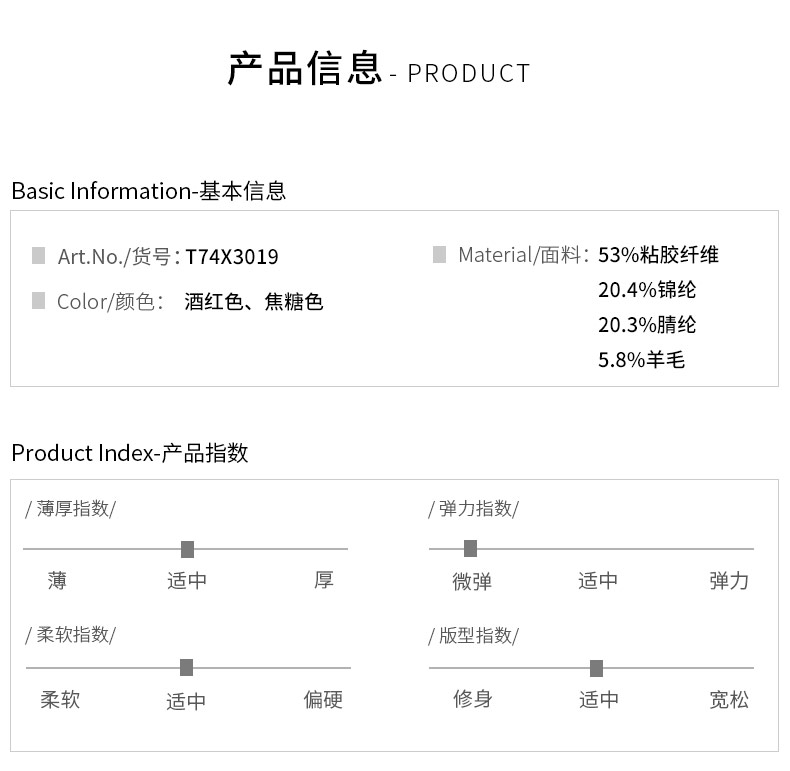
Task: Click the 版型指数 slider handle
Action: coord(597,668)
